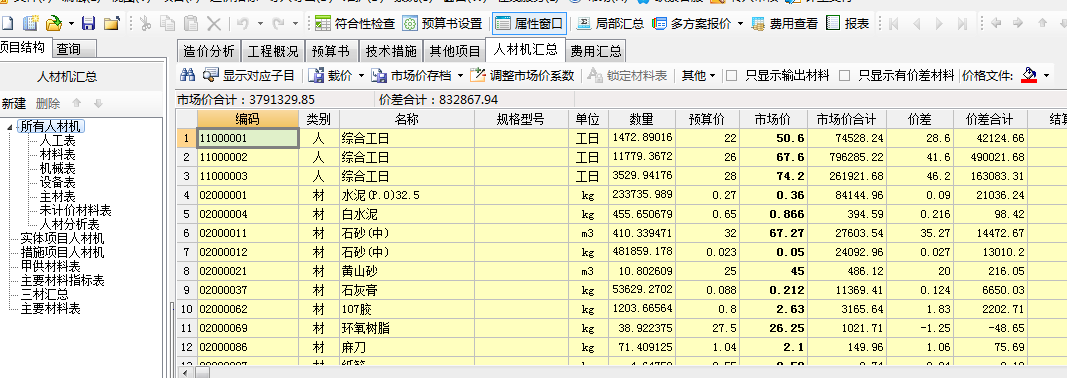Image resolution: width=1067 pixels, height=378 pixels.
Task: Switch to 费用汇总 tab
Action: click(596, 51)
